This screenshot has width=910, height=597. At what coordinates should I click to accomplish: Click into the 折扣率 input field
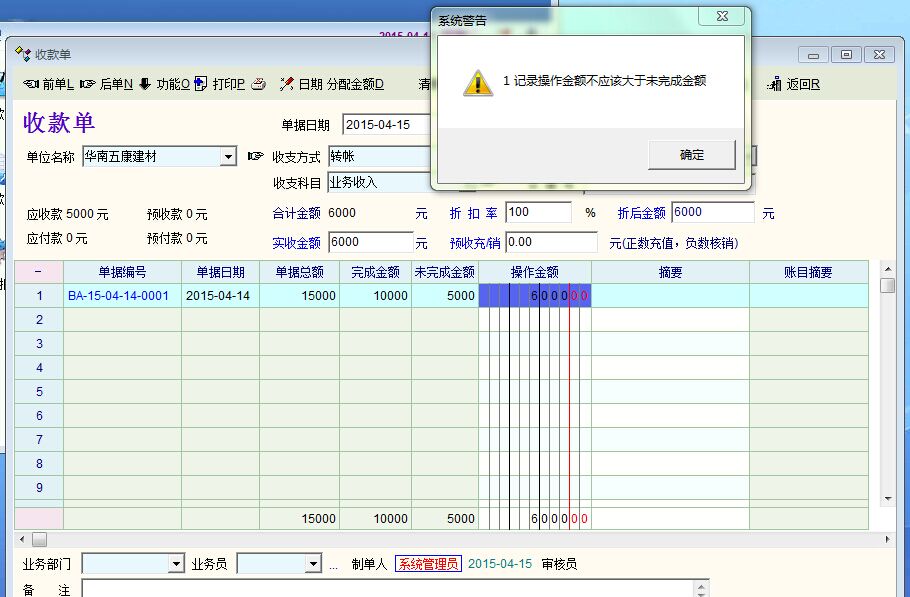coord(538,212)
